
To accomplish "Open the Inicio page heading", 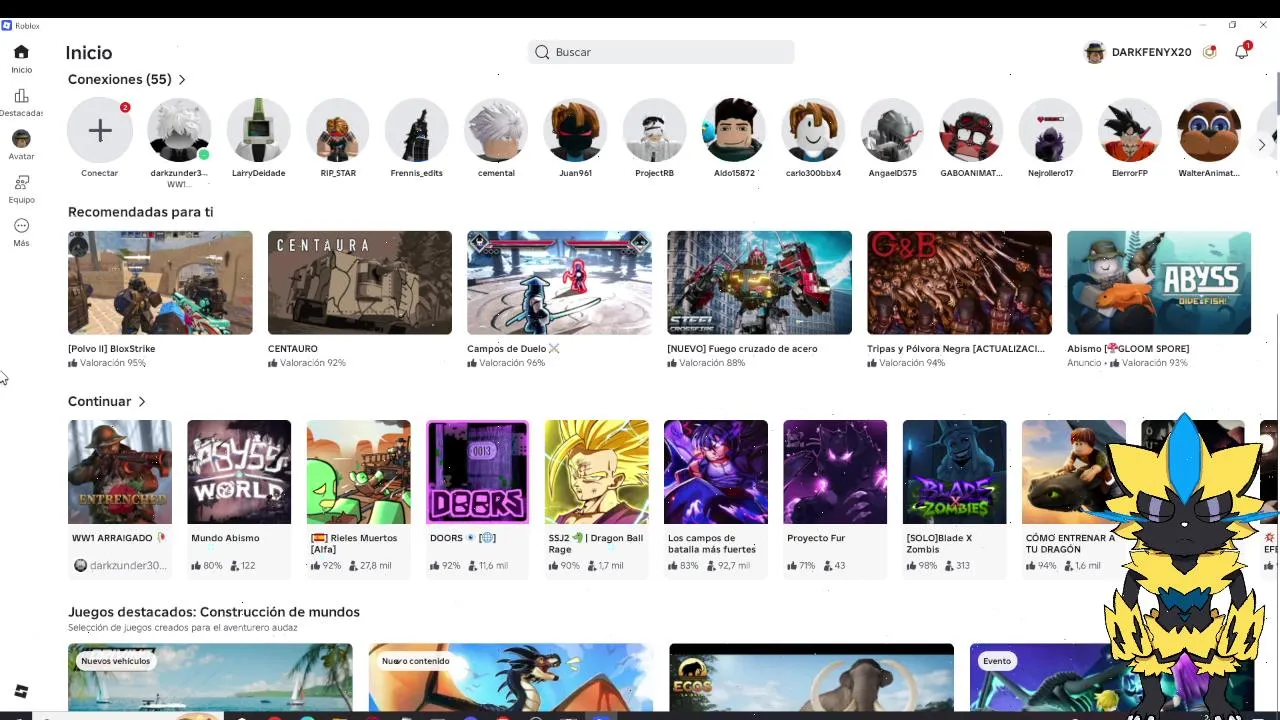I will click(x=89, y=53).
